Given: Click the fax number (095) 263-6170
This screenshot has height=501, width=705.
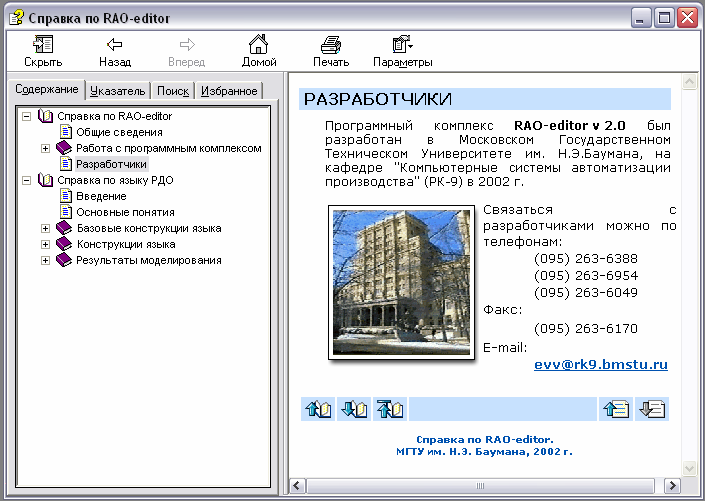Looking at the screenshot, I should pos(586,329).
